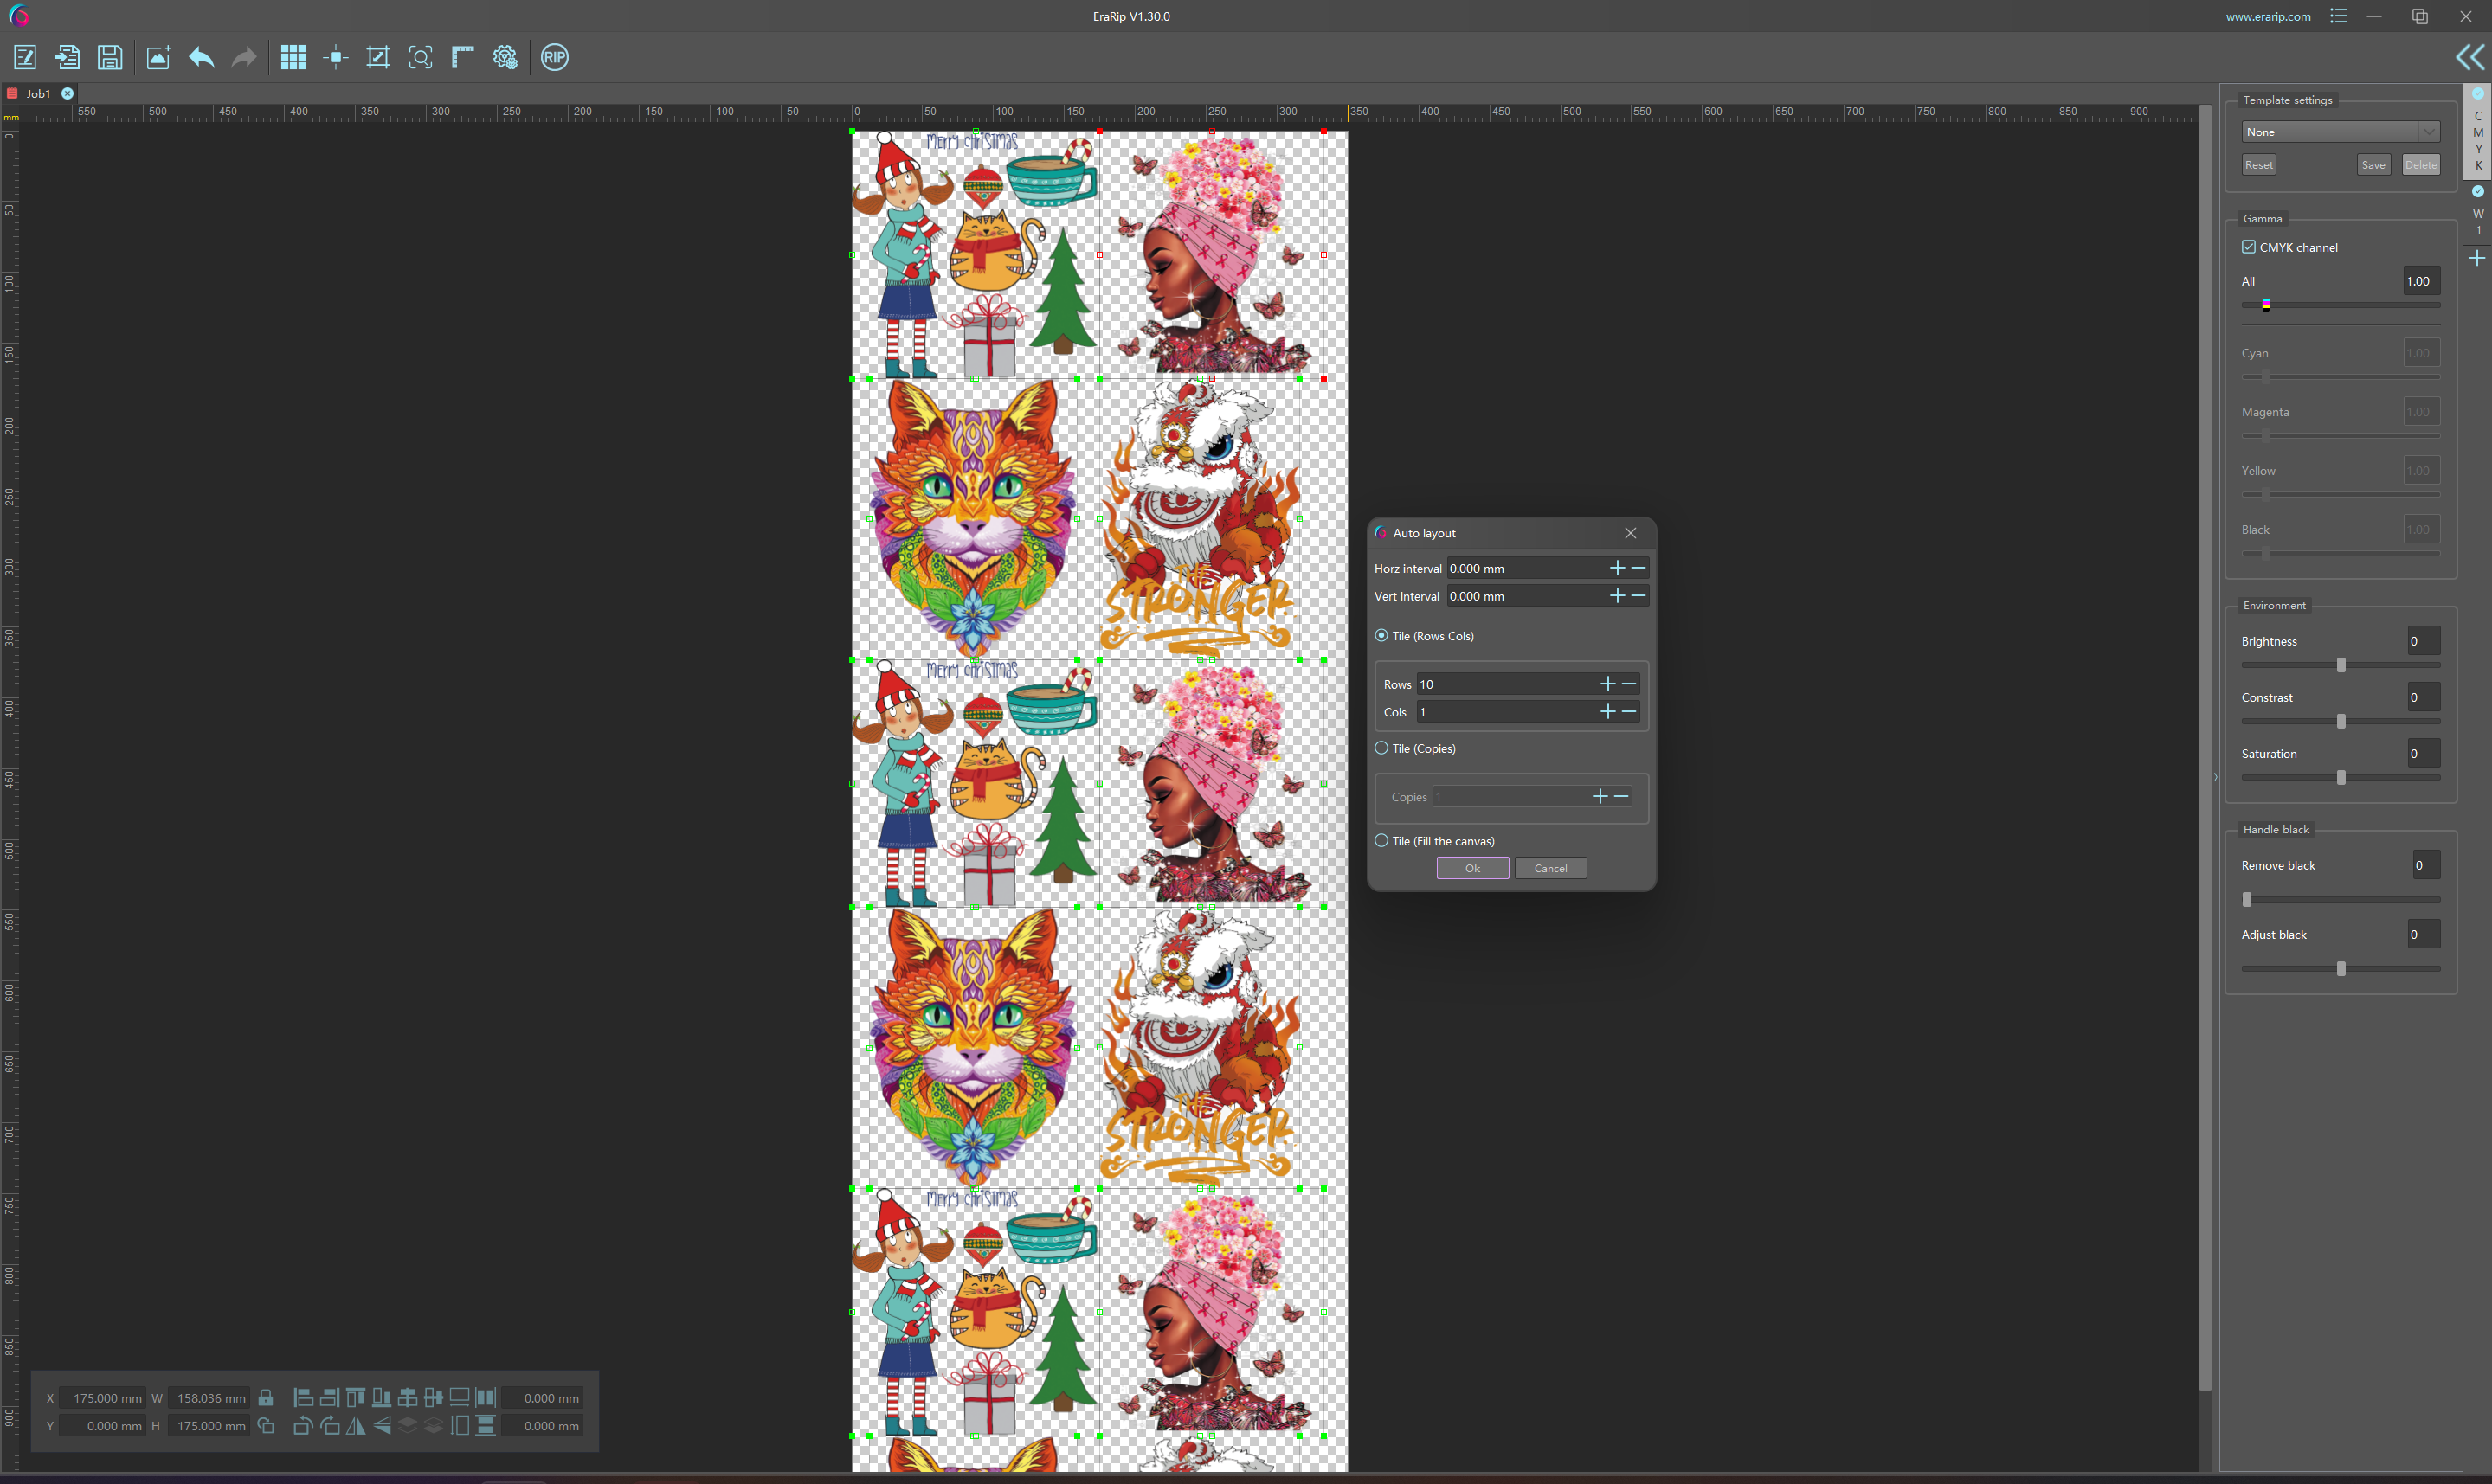This screenshot has height=1484, width=2492.
Task: Adjust the All gamma slider
Action: click(2266, 304)
